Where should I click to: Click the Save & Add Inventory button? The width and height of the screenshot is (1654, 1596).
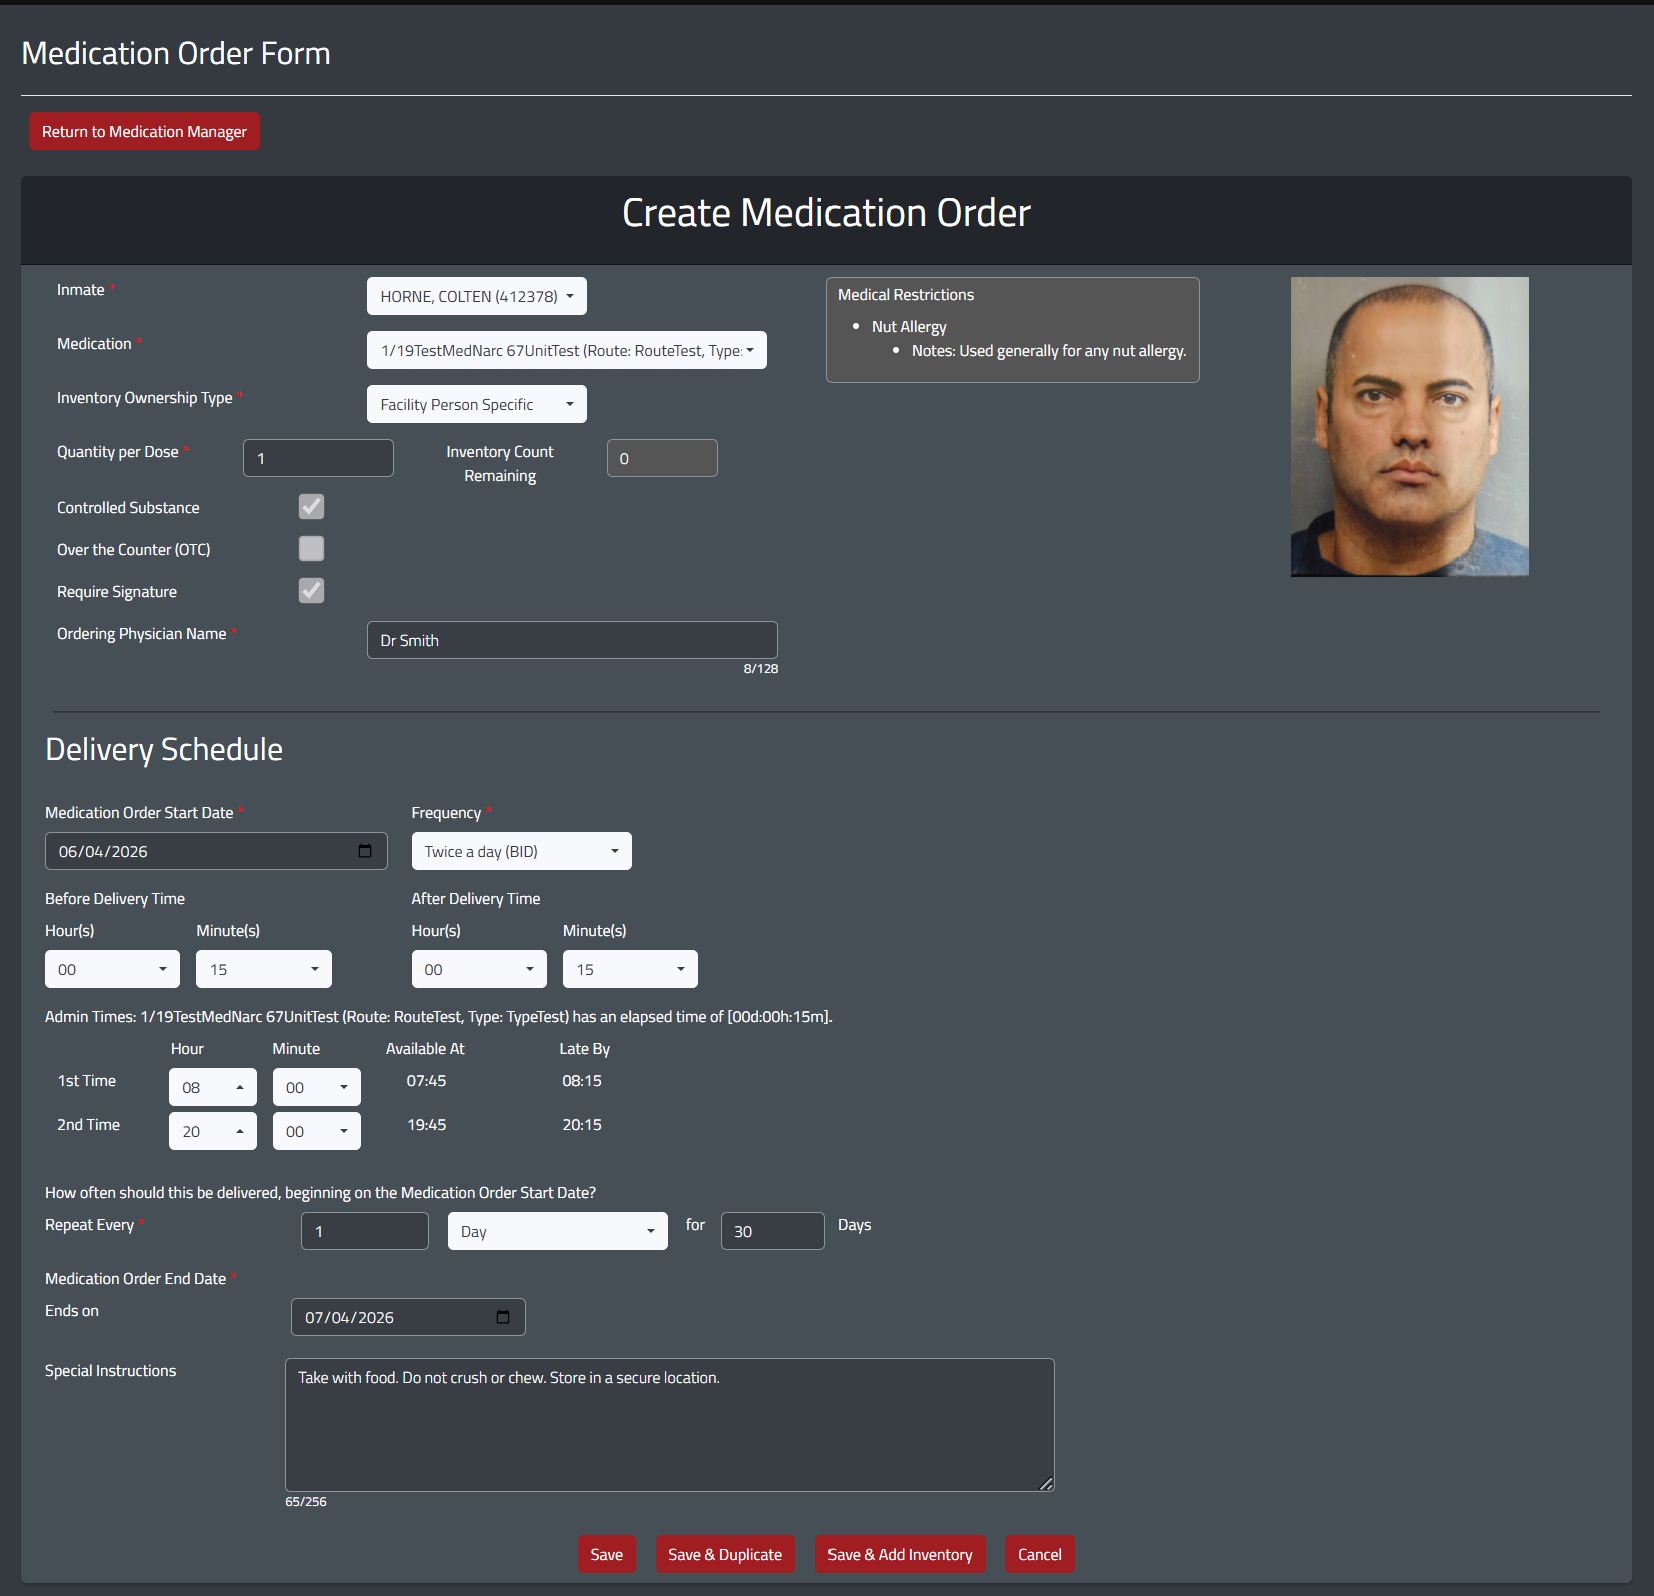tap(900, 1554)
